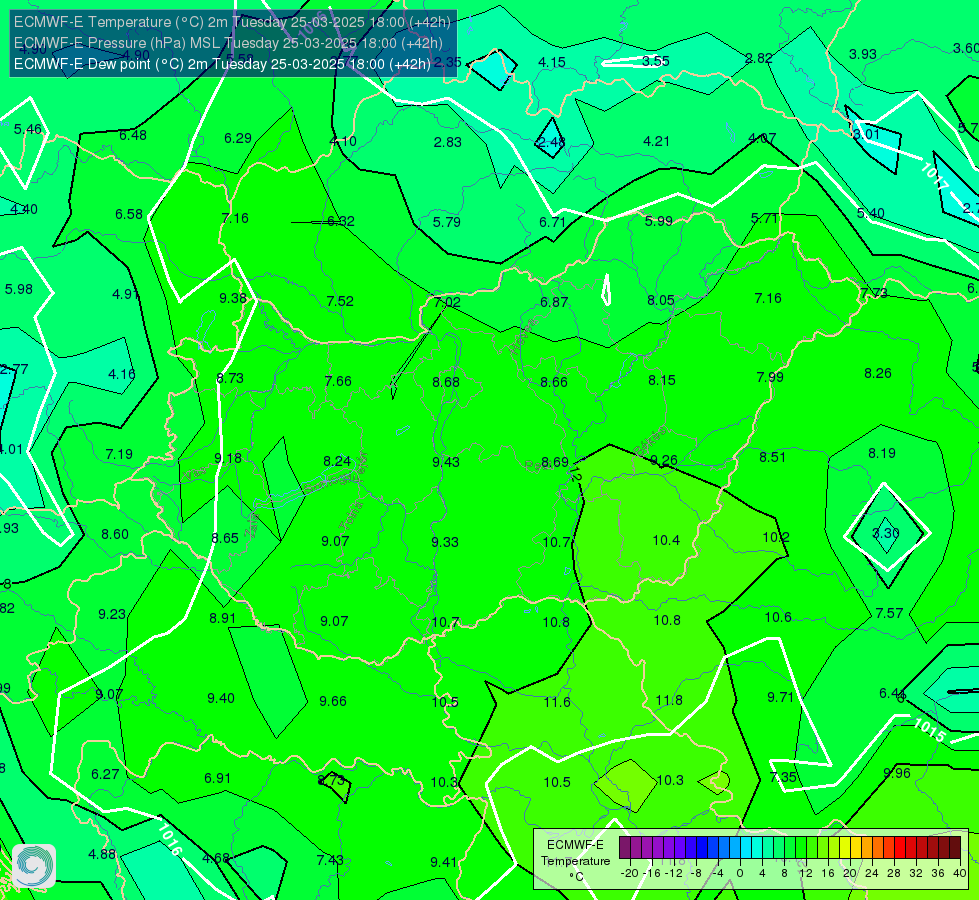Click the 8.68 temperature value

pyautogui.click(x=446, y=382)
